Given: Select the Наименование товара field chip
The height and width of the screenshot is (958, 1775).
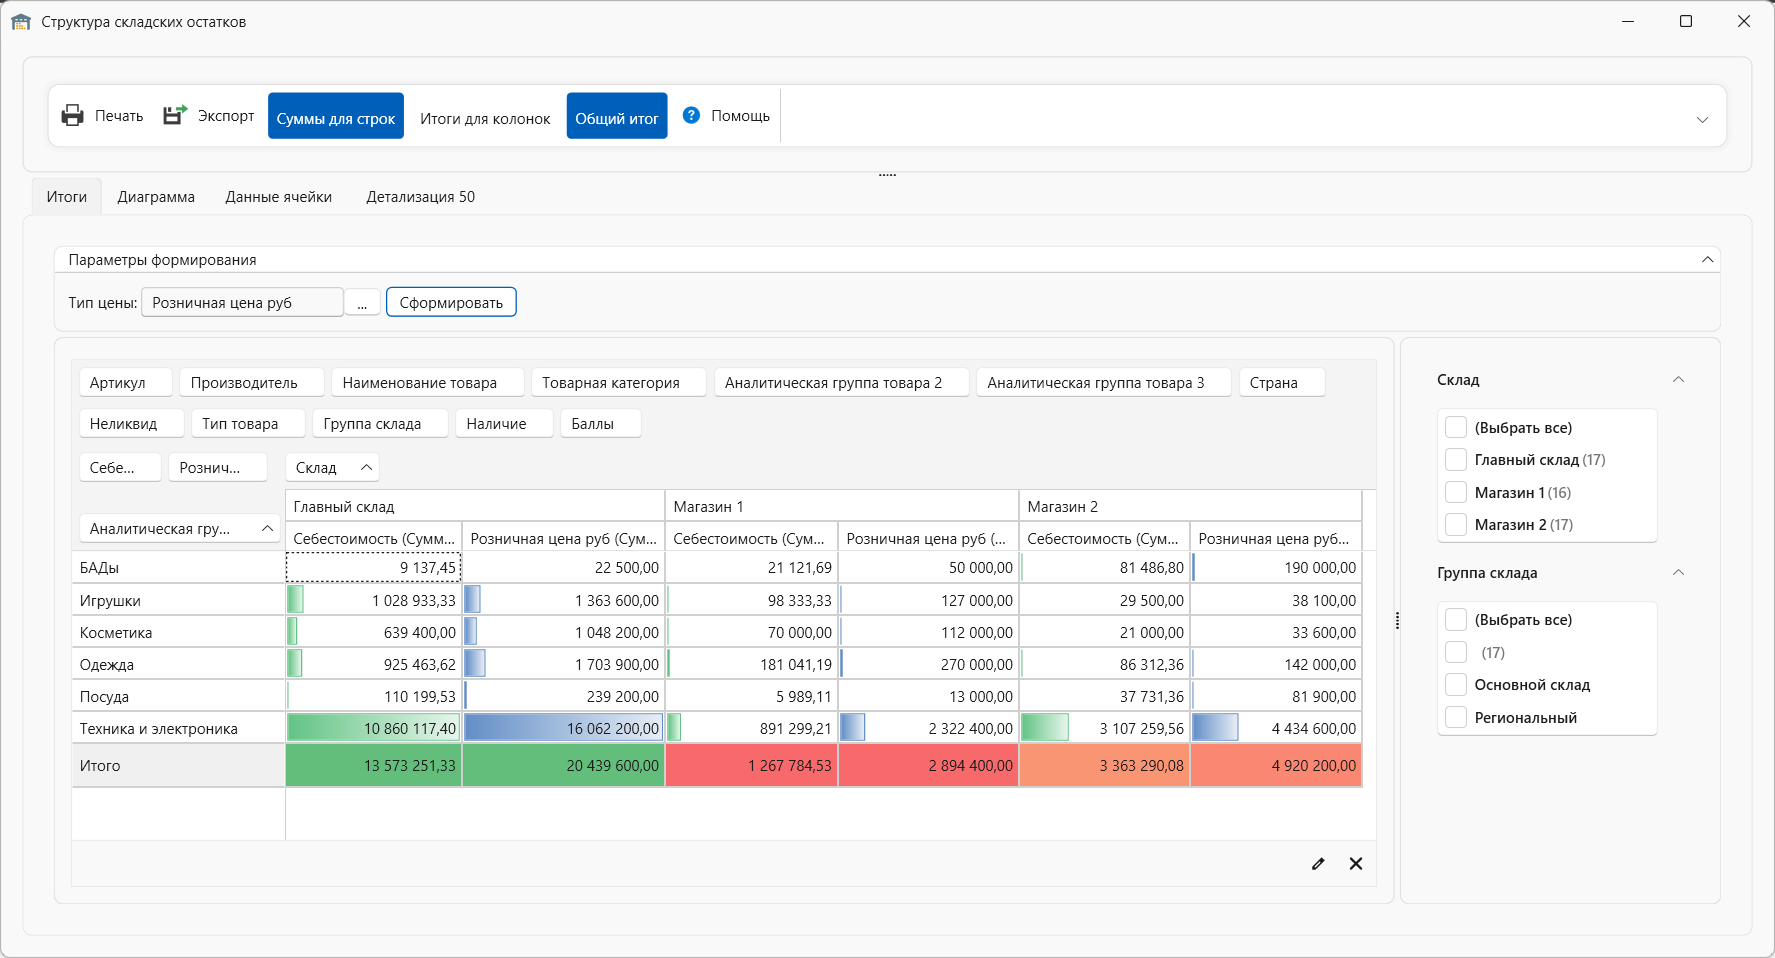Looking at the screenshot, I should click(428, 382).
